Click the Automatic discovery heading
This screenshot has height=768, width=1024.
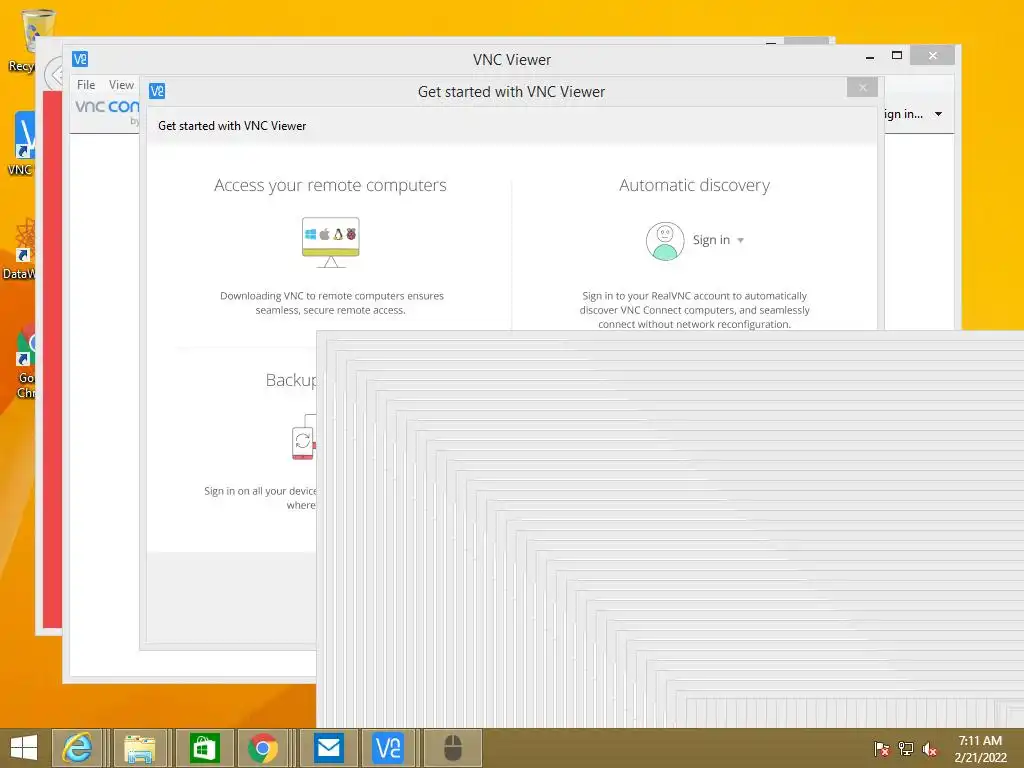[x=694, y=185]
